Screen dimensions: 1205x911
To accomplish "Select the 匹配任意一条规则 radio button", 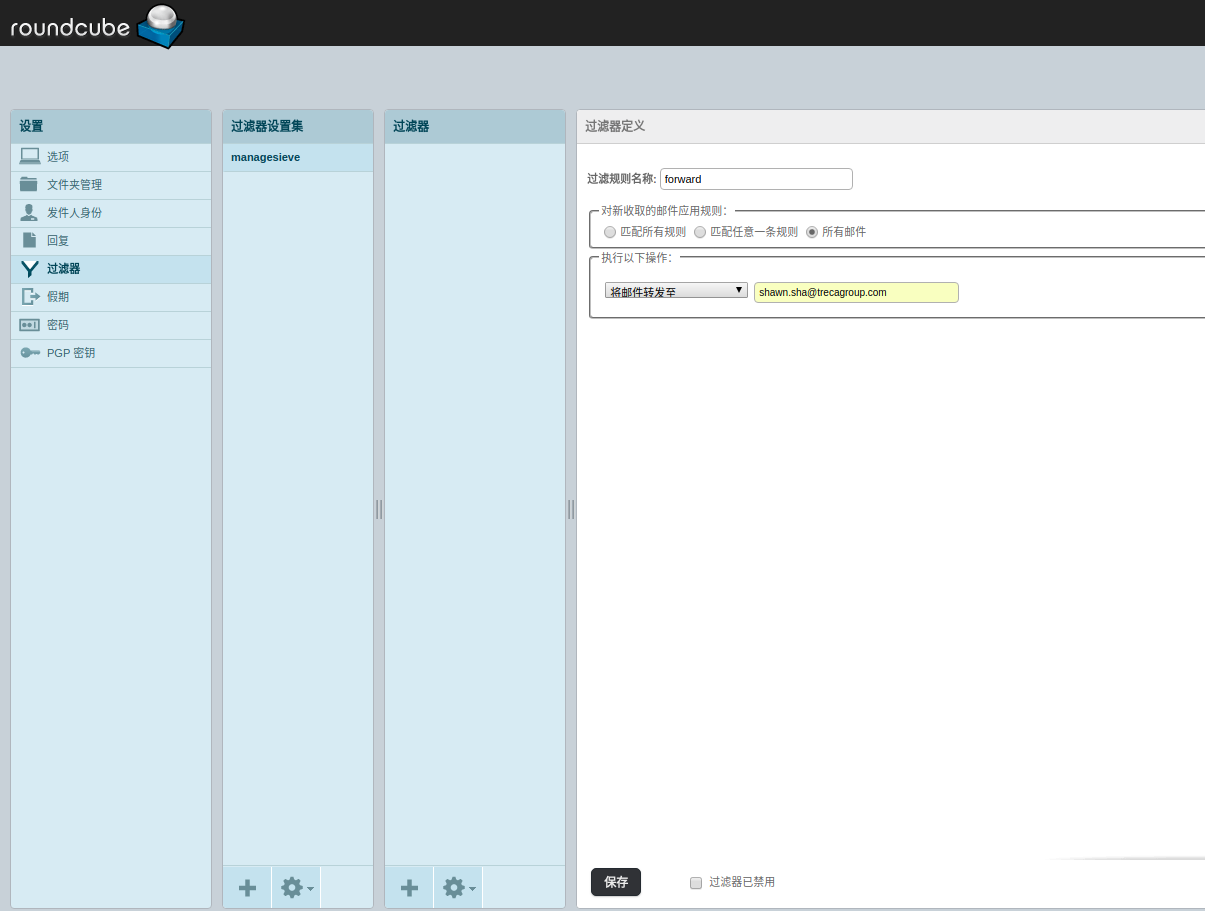I will point(700,231).
